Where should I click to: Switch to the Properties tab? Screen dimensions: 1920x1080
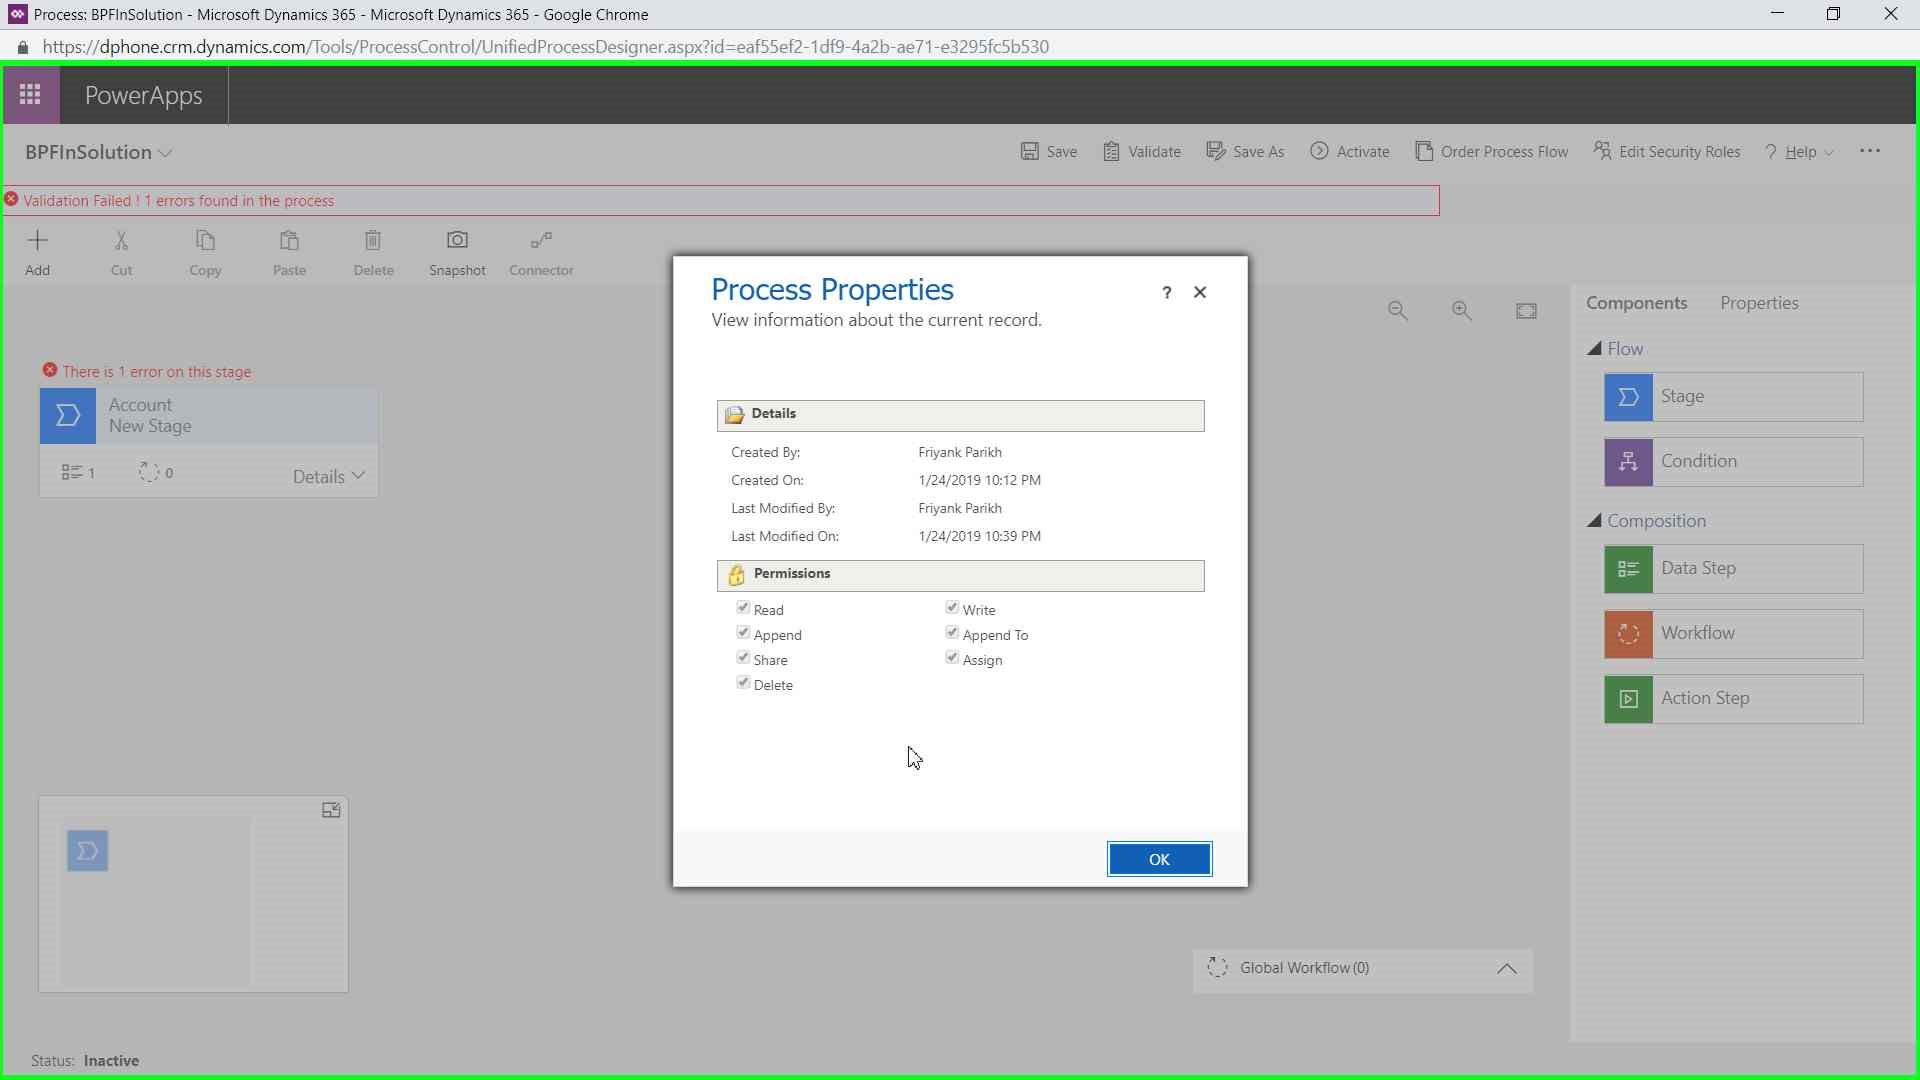(x=1759, y=303)
